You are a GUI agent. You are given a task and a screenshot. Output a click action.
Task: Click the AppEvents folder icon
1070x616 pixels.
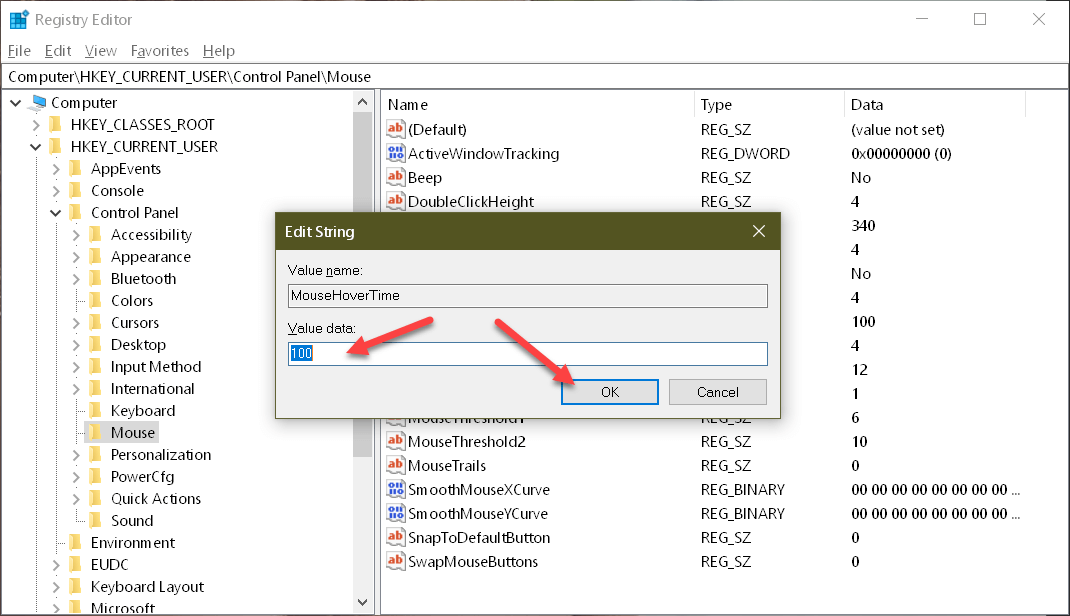[76, 168]
